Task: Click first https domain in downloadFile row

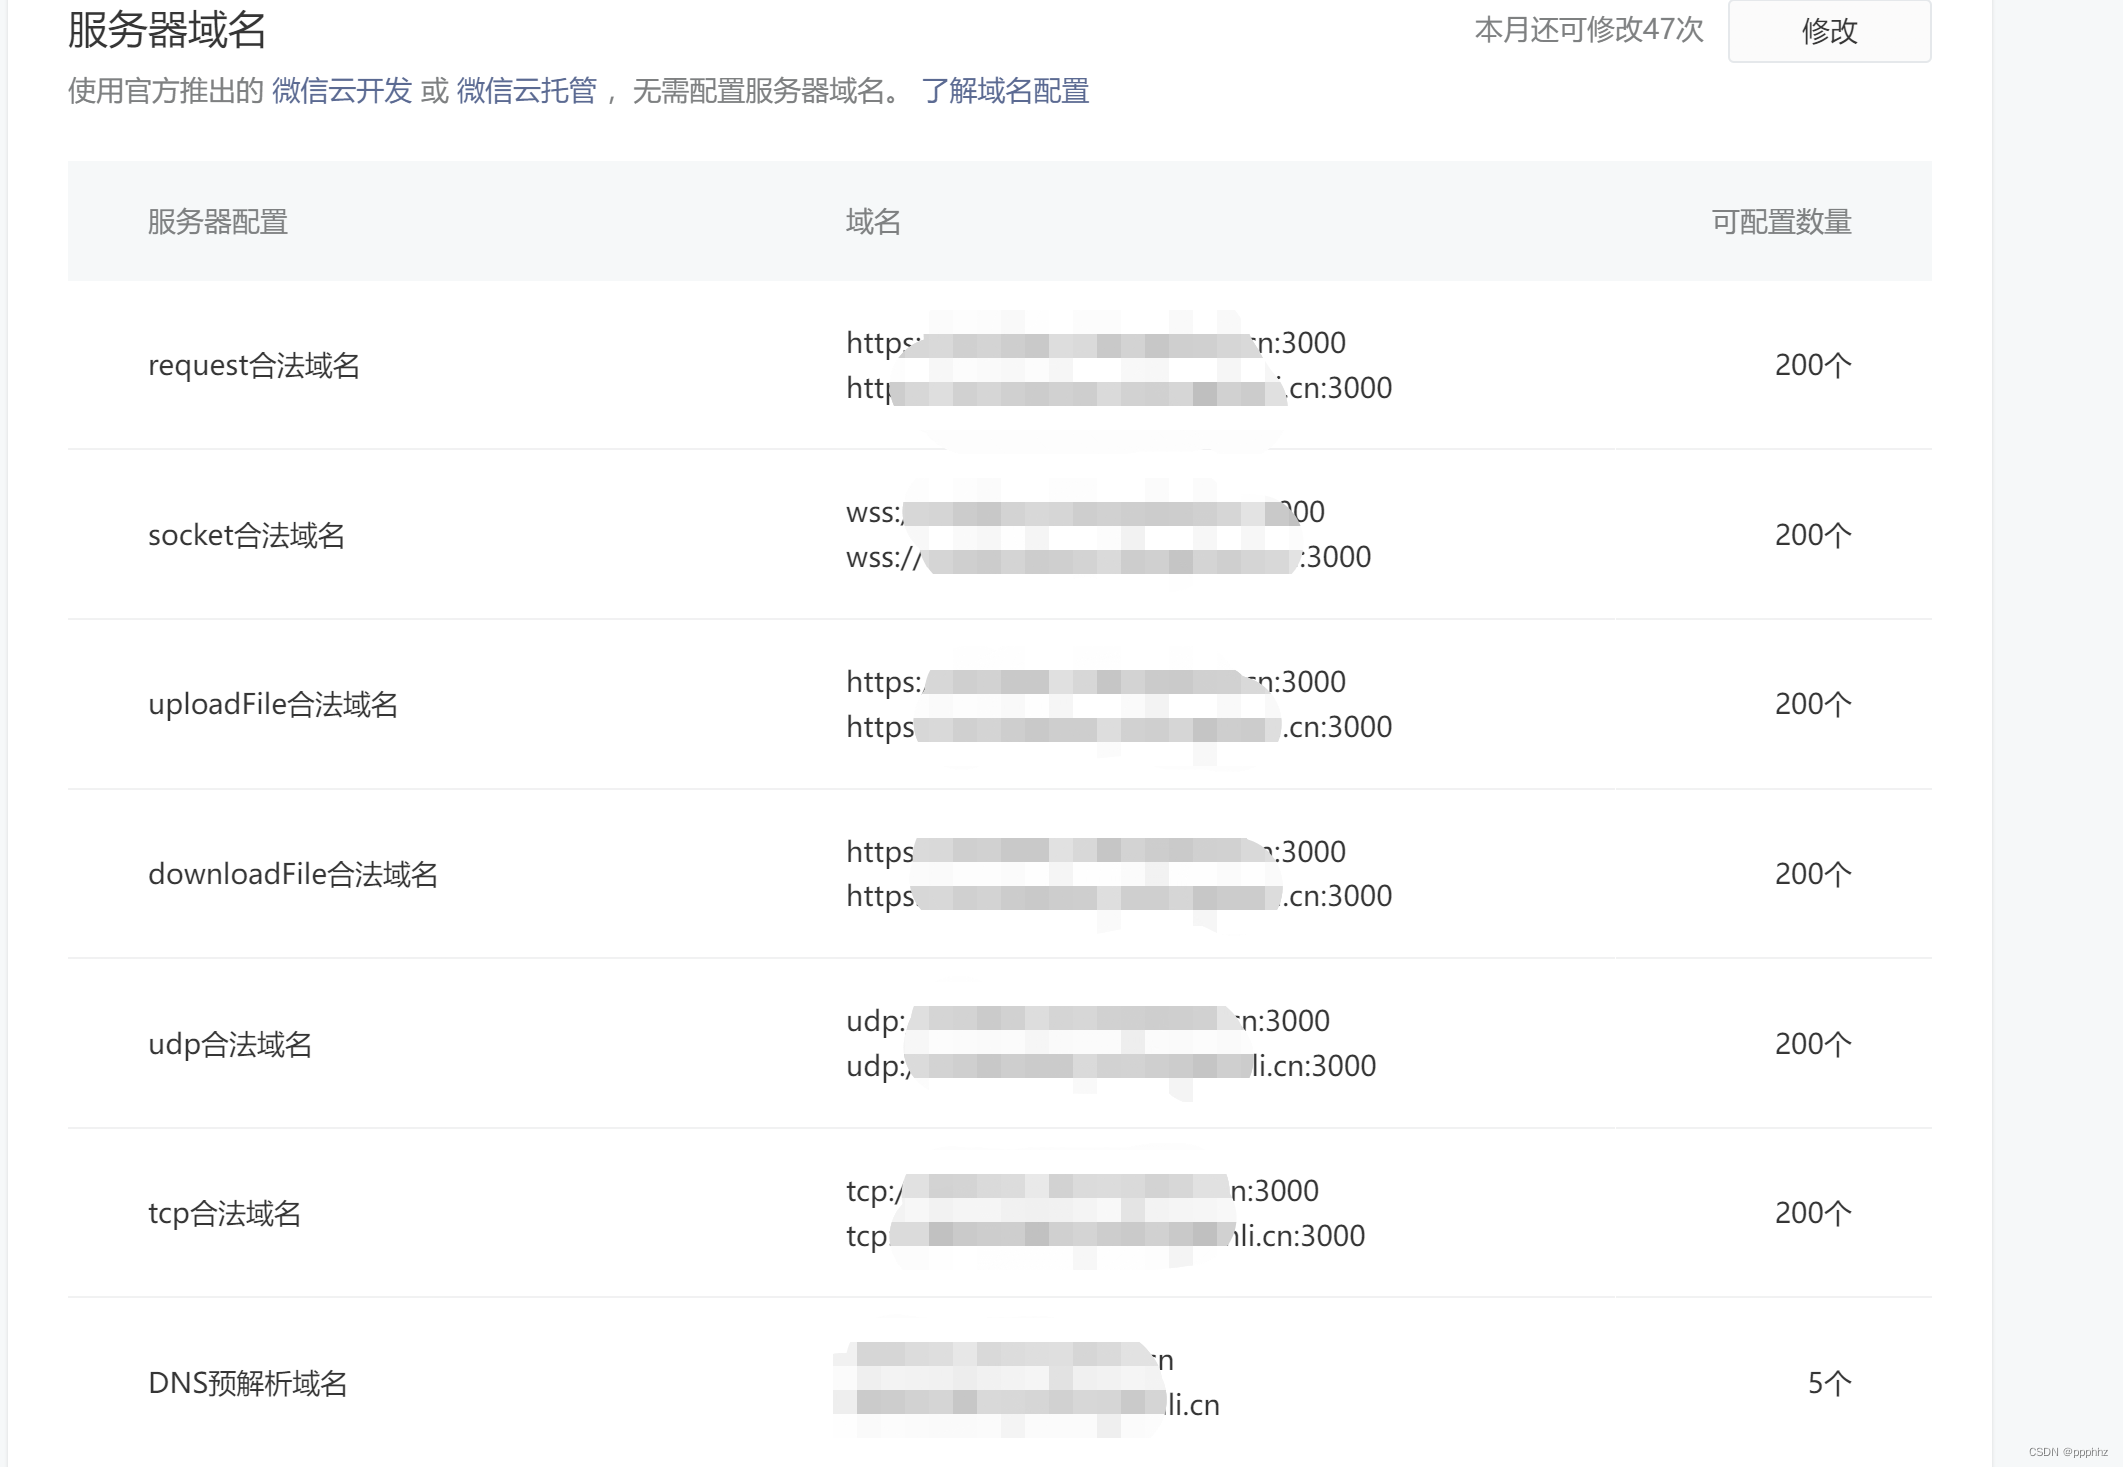Action: click(1096, 852)
